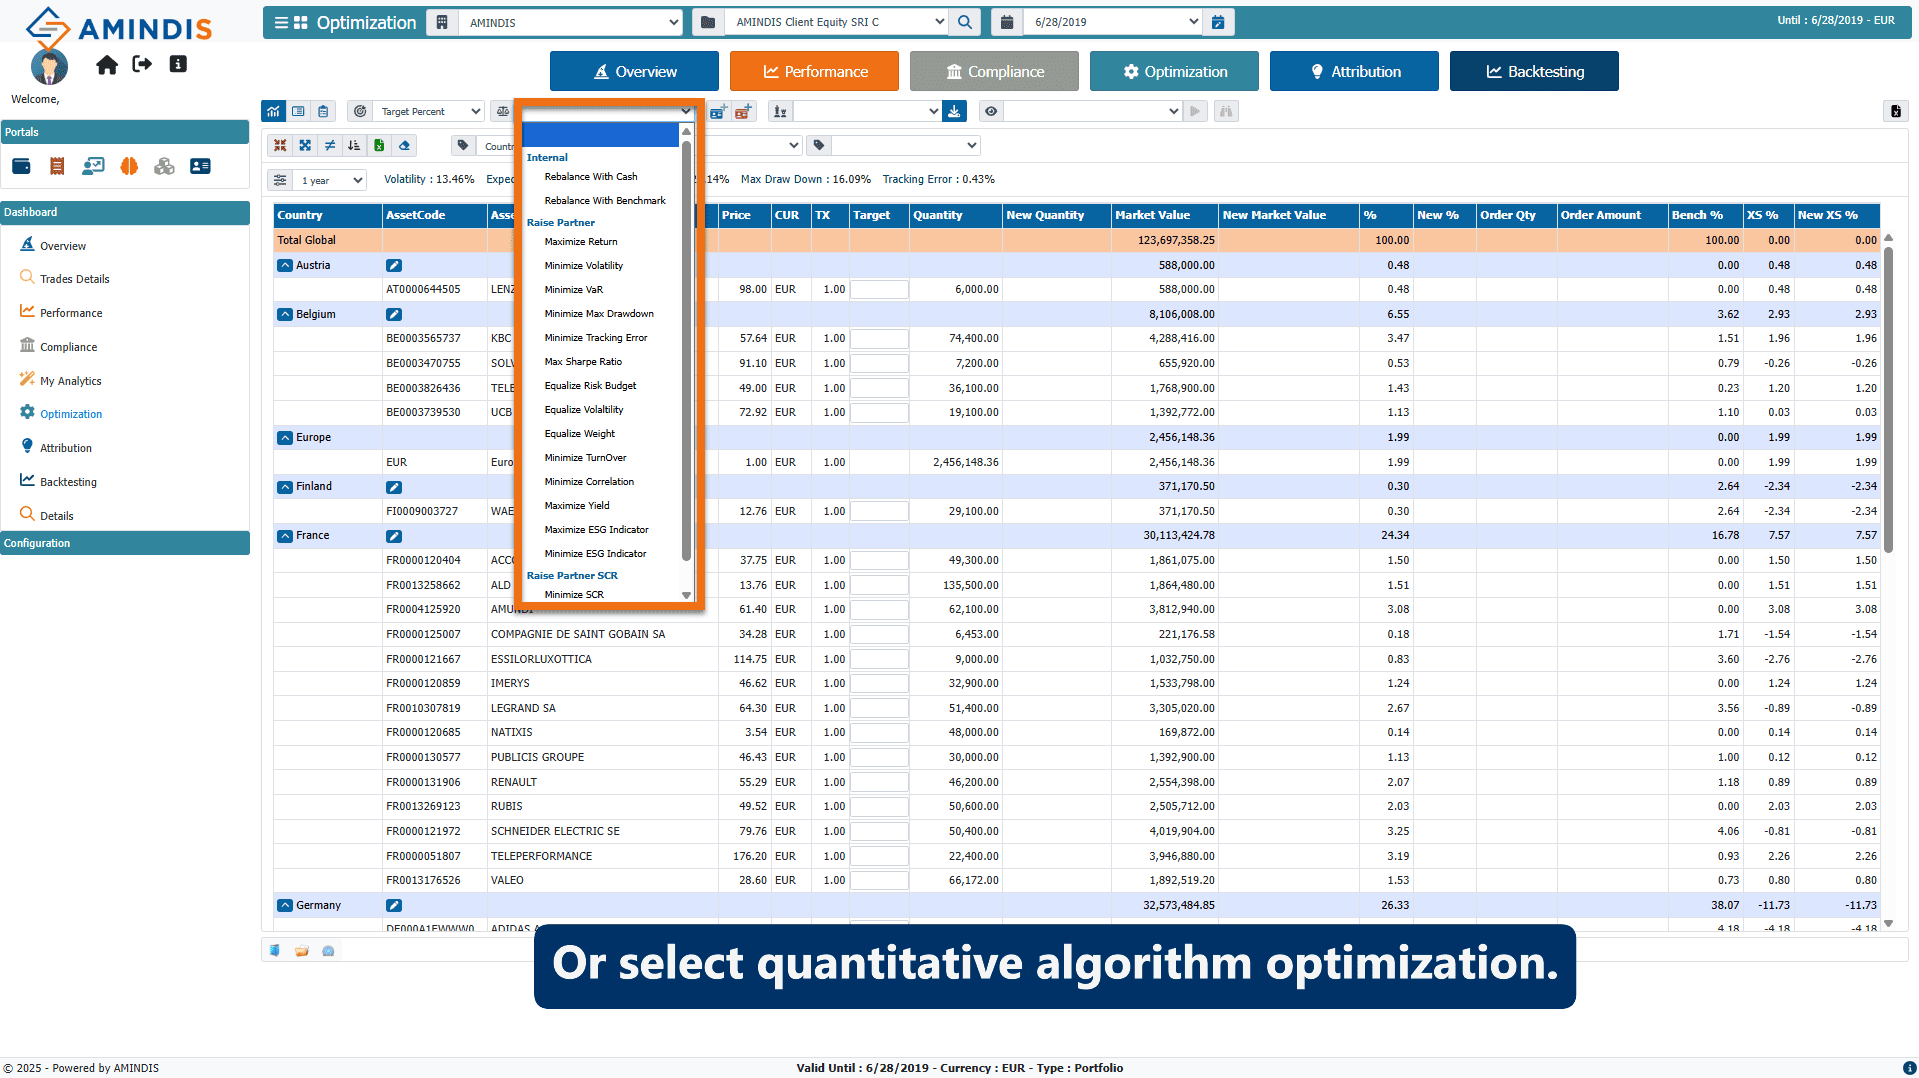The height and width of the screenshot is (1078, 1919).
Task: Open Details in the Dashboard sidebar
Action: pyautogui.click(x=56, y=516)
